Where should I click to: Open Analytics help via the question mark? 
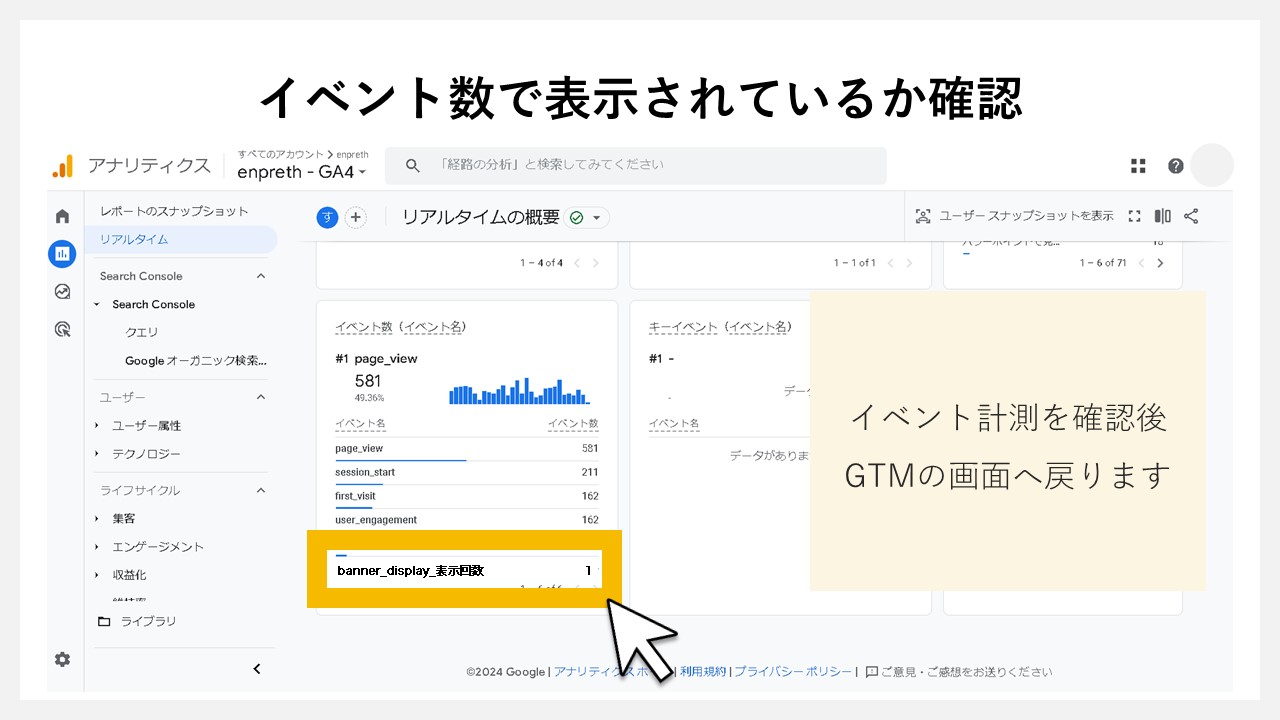(x=1175, y=165)
